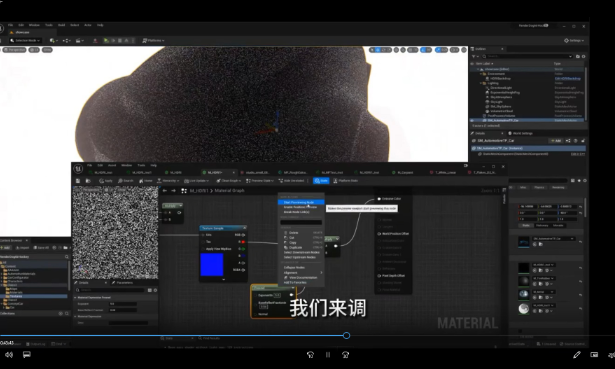615x369 pixels.
Task: Click the Perspective viewport mode button
Action: pos(15,50)
